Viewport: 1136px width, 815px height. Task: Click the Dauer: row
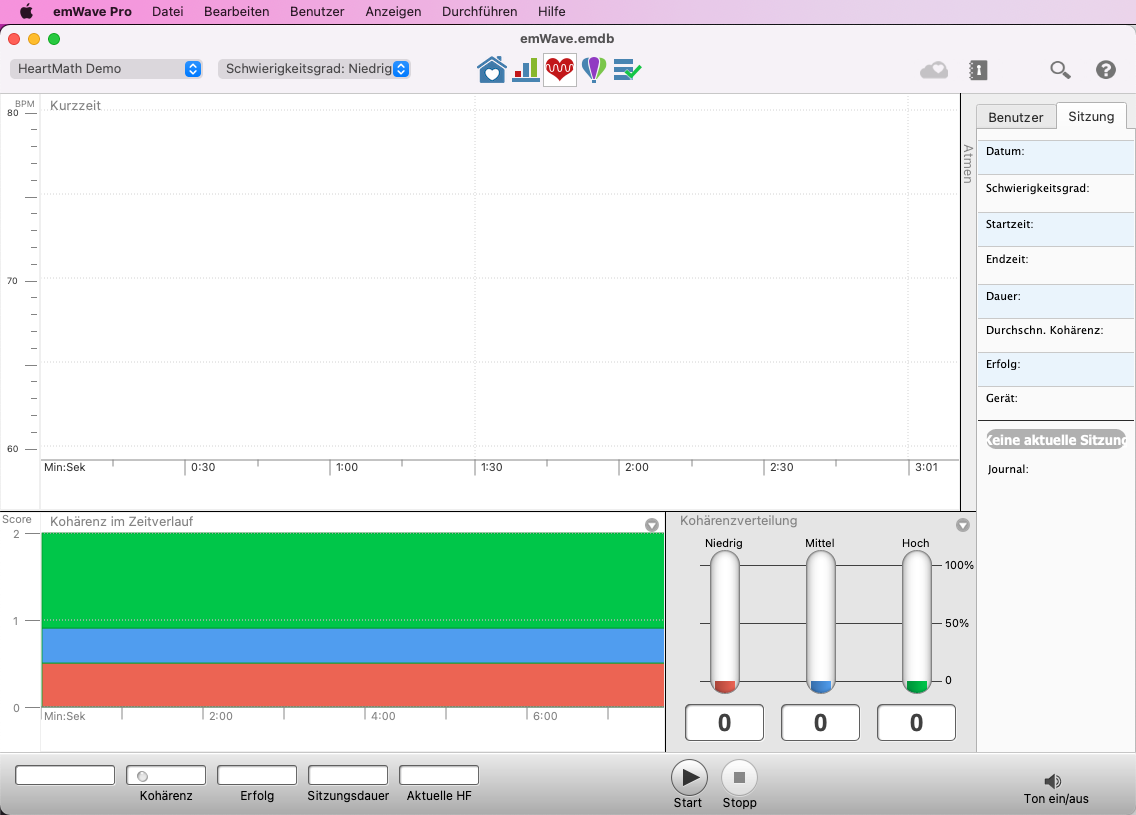[1056, 301]
